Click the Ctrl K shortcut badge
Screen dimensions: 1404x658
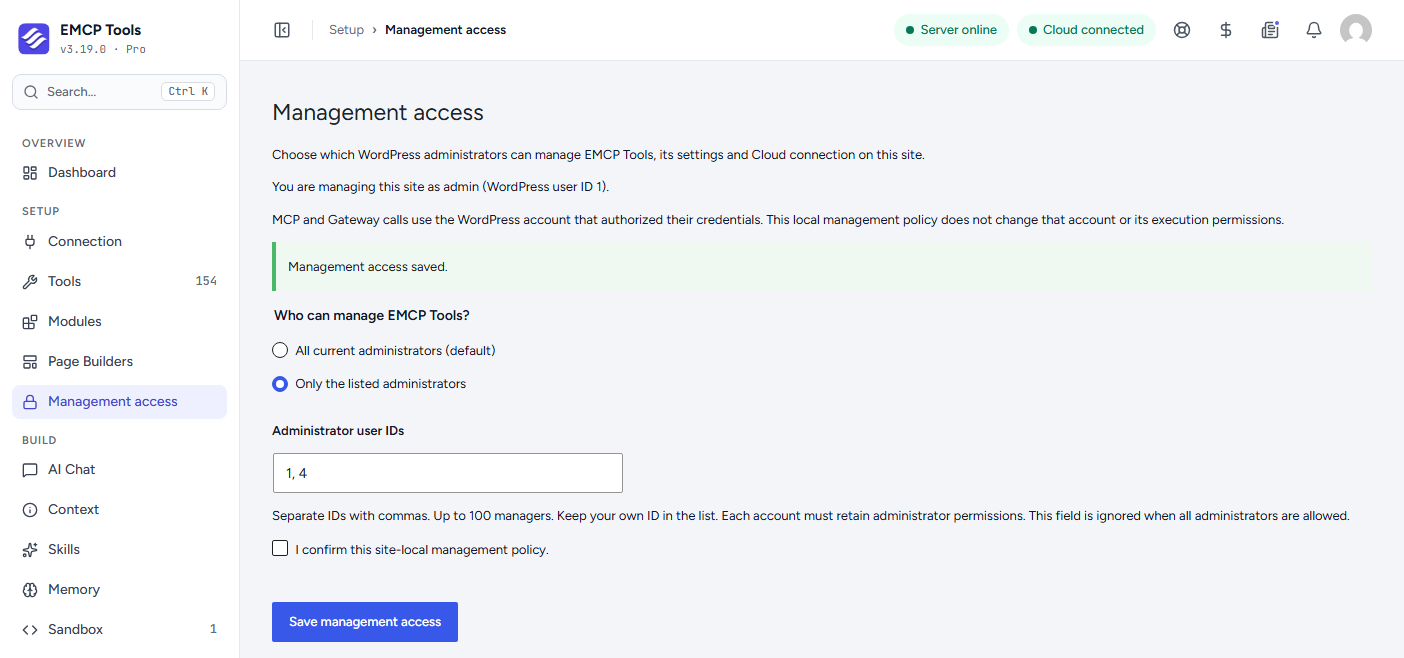[x=188, y=92]
